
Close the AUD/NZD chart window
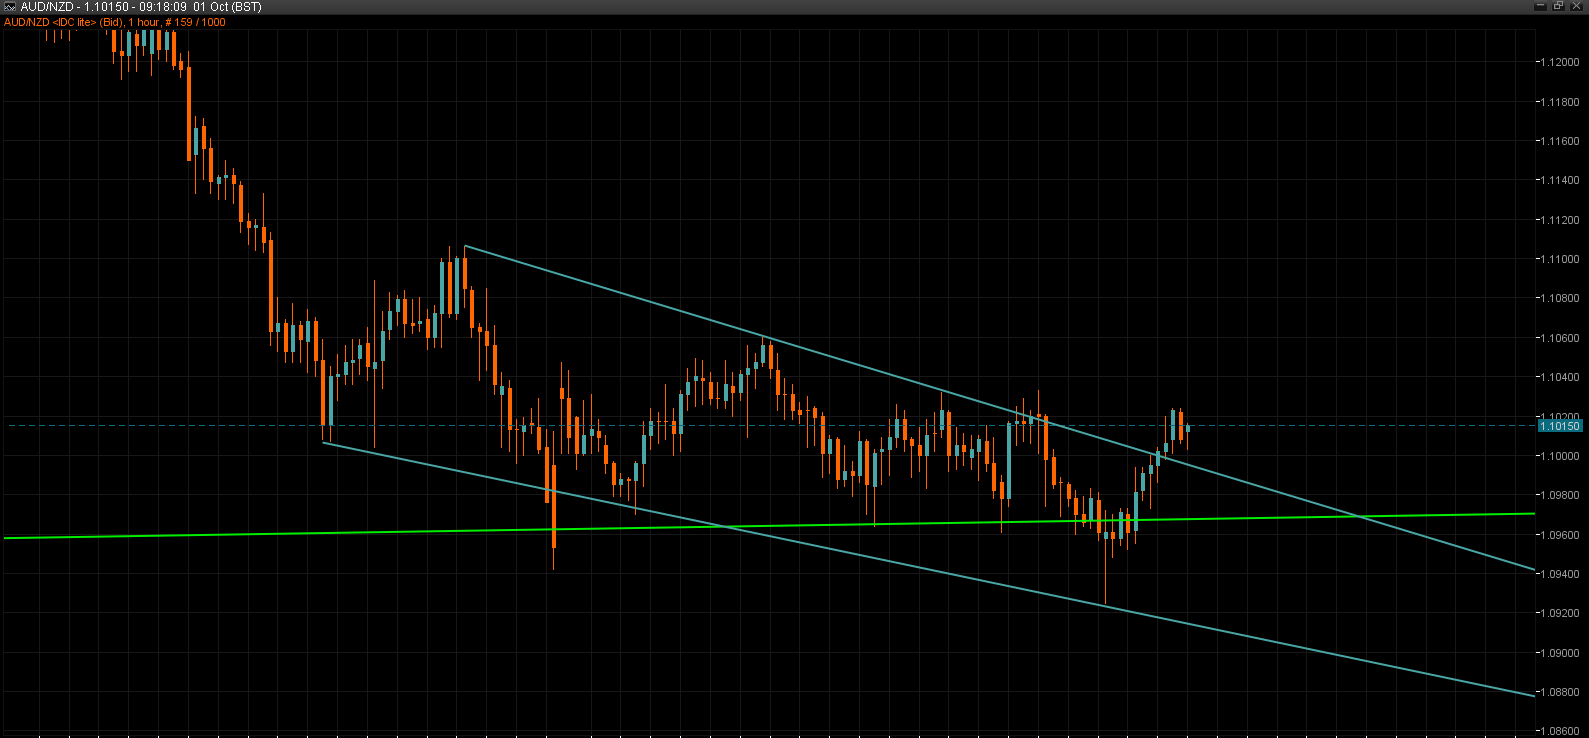click(x=1577, y=6)
